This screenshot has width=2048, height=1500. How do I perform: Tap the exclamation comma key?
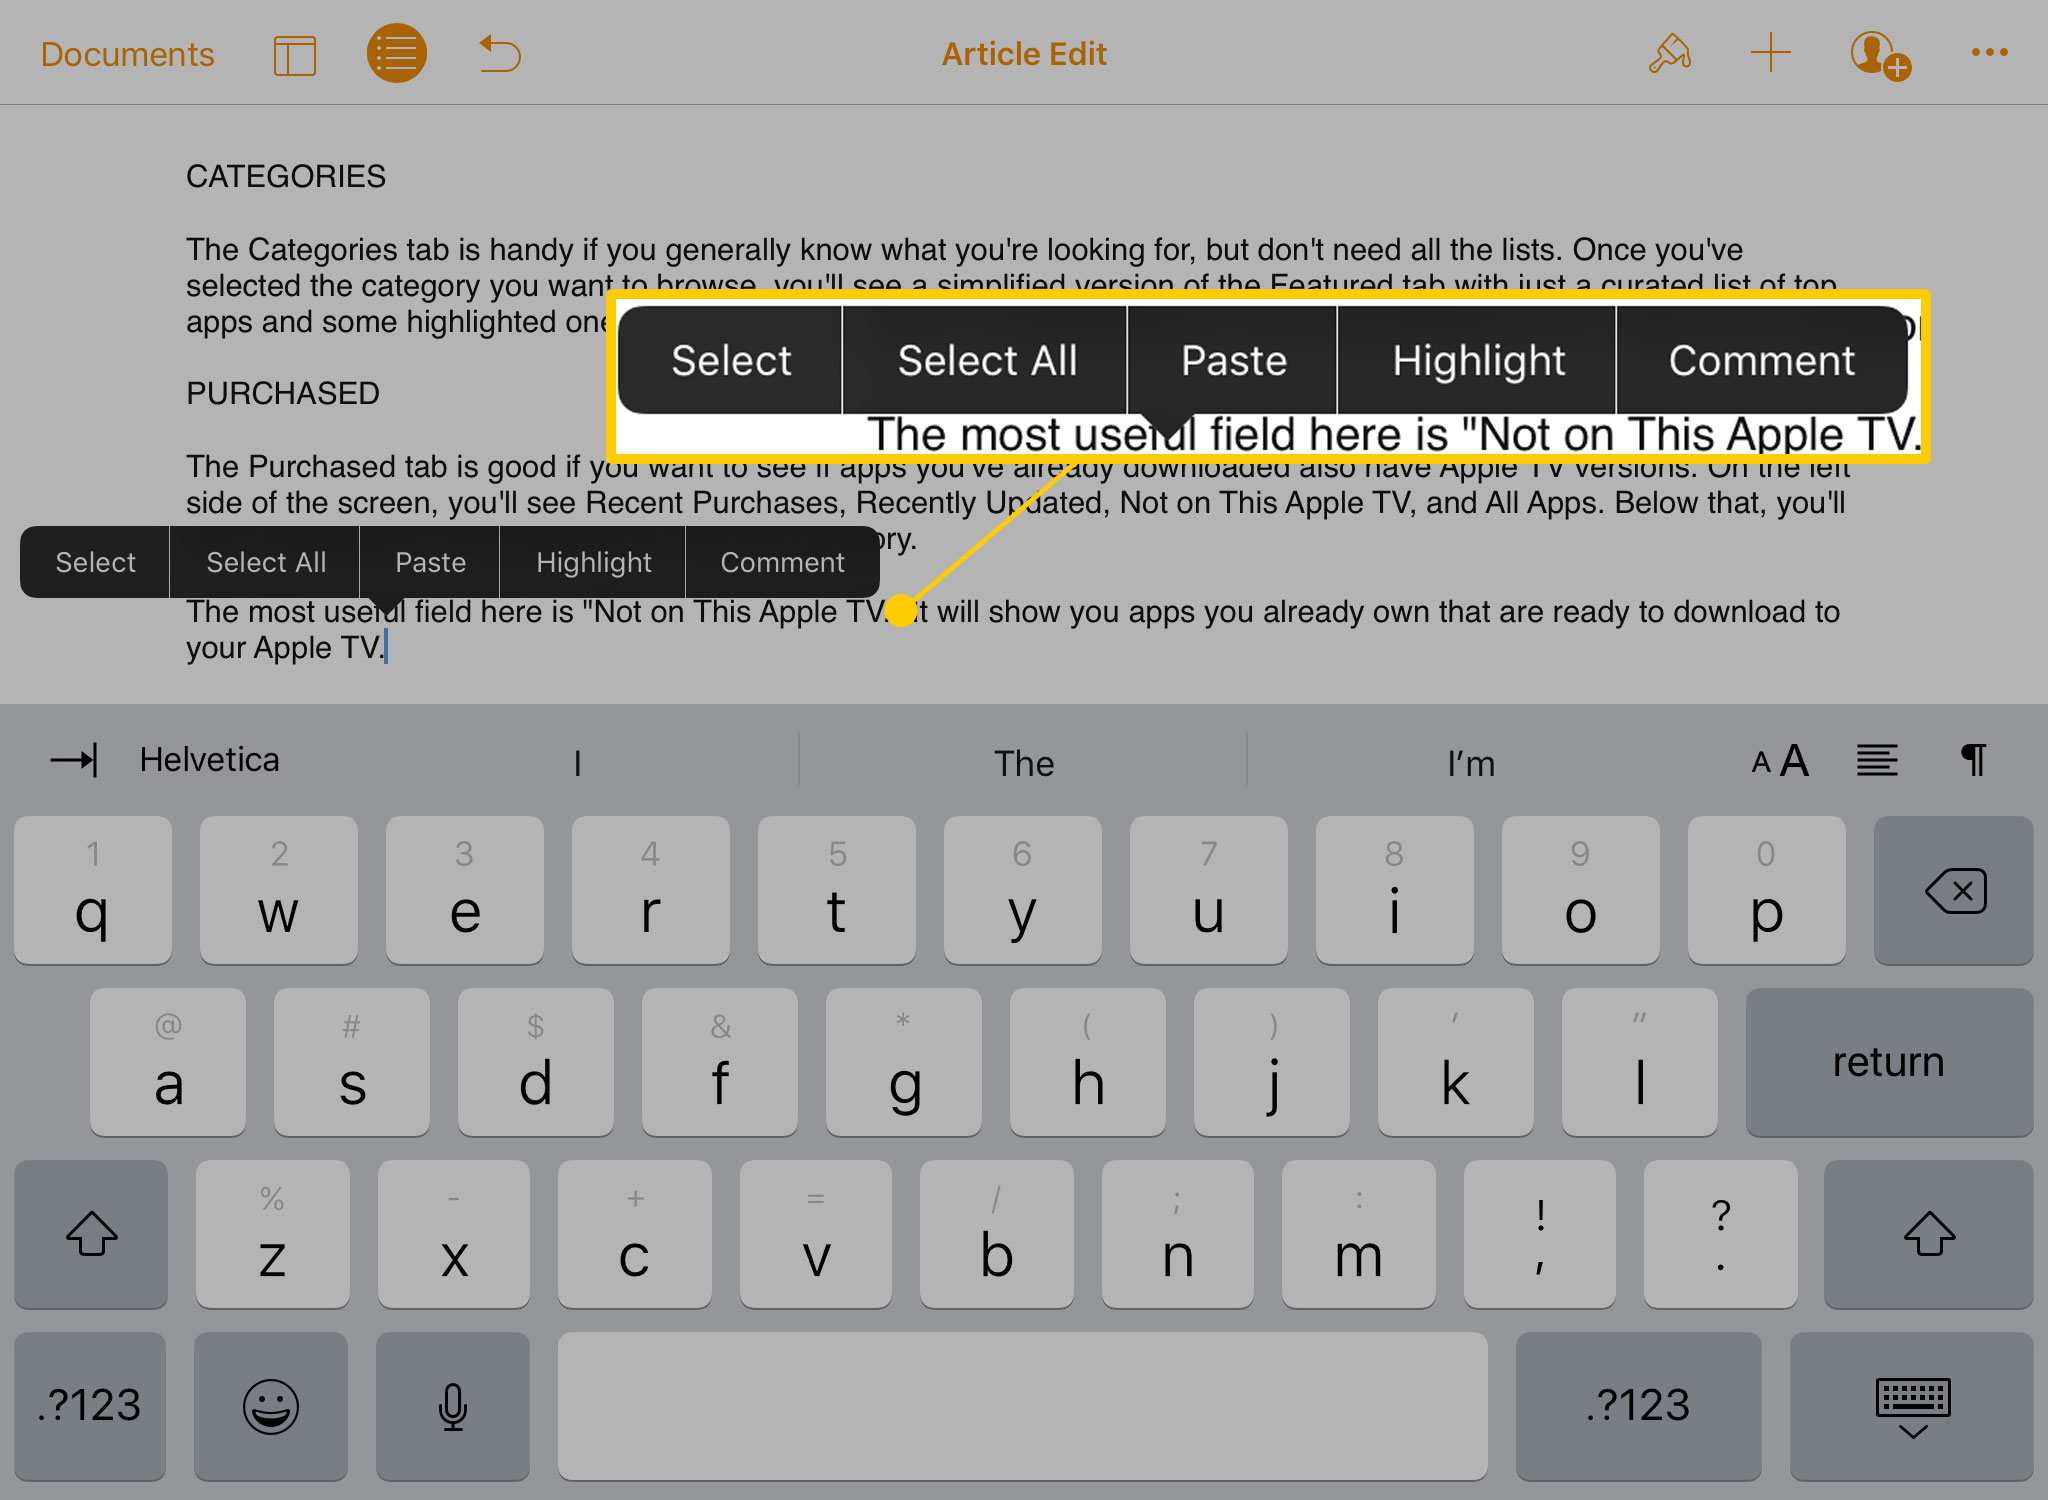1540,1234
